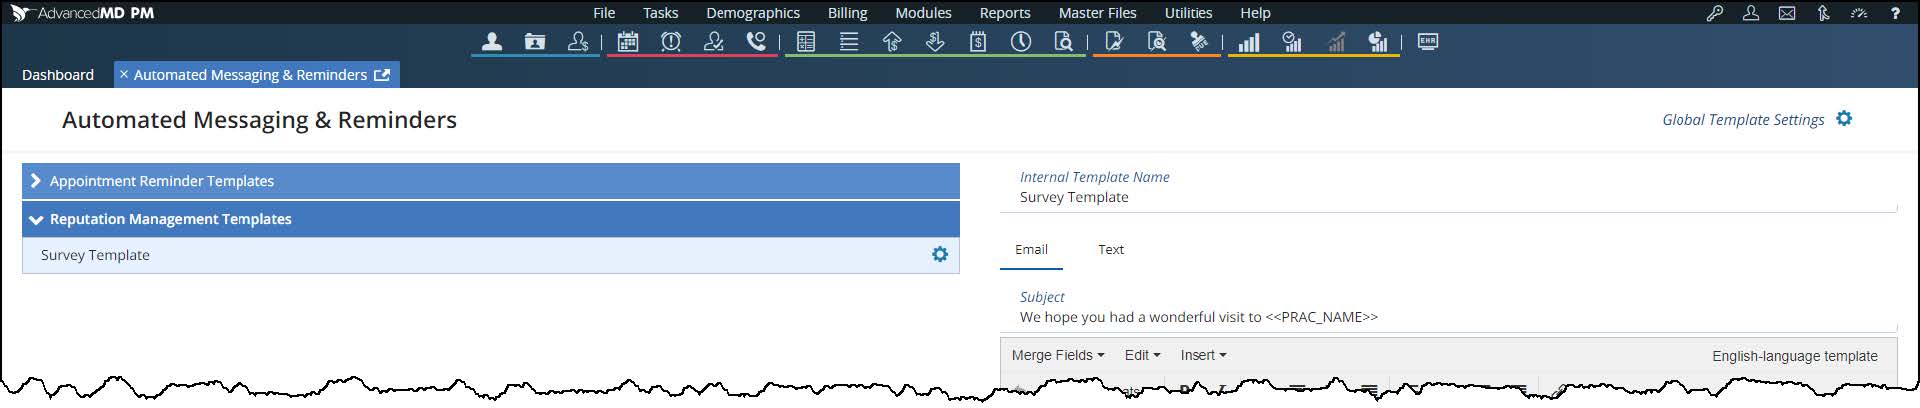
Task: Open Global Template Settings link
Action: click(1743, 119)
